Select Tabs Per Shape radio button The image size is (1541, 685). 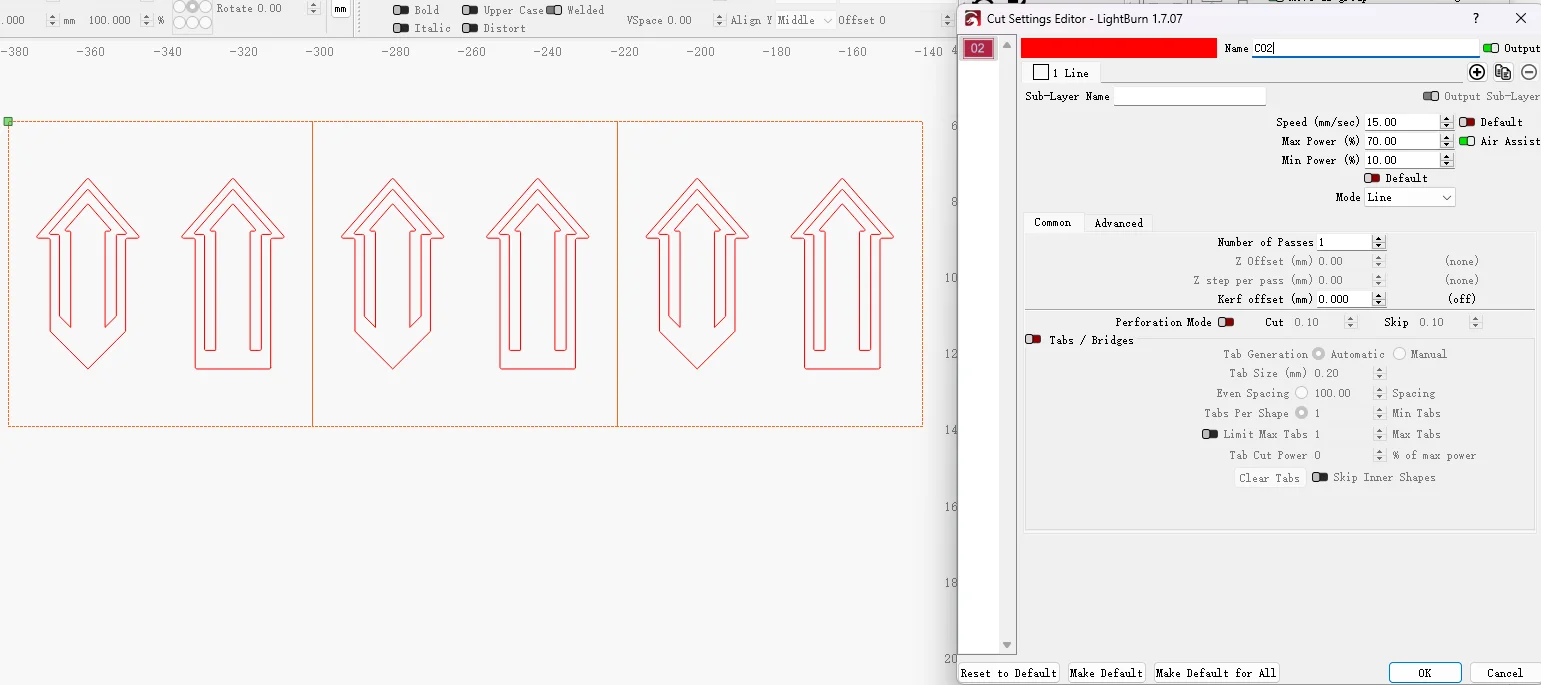[x=1302, y=413]
